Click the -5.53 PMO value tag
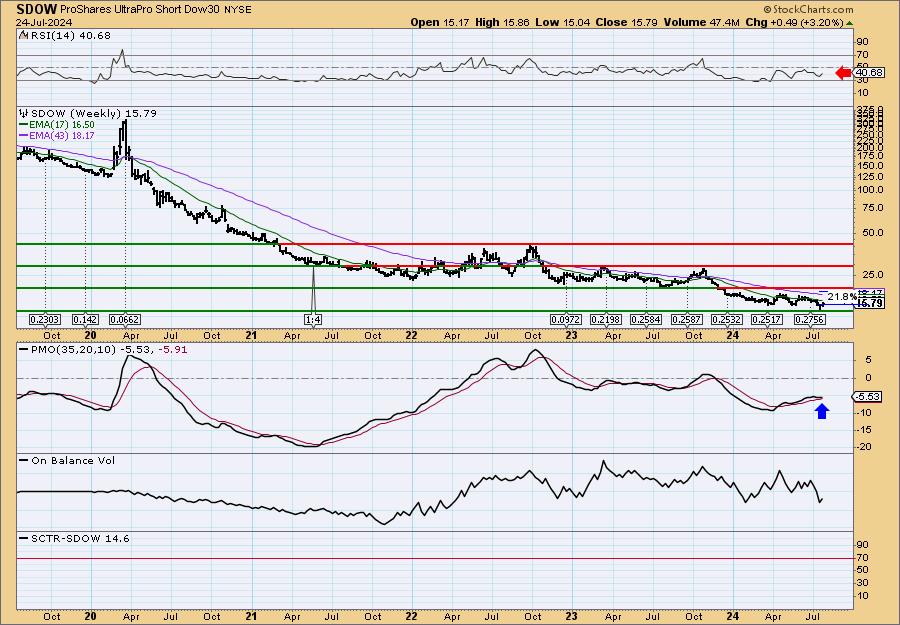The height and width of the screenshot is (625, 900). tap(868, 397)
